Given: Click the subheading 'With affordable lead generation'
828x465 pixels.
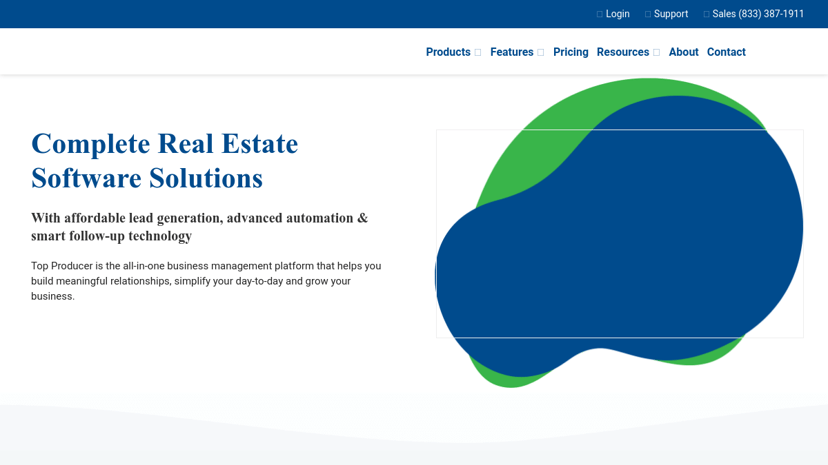Looking at the screenshot, I should click(200, 226).
